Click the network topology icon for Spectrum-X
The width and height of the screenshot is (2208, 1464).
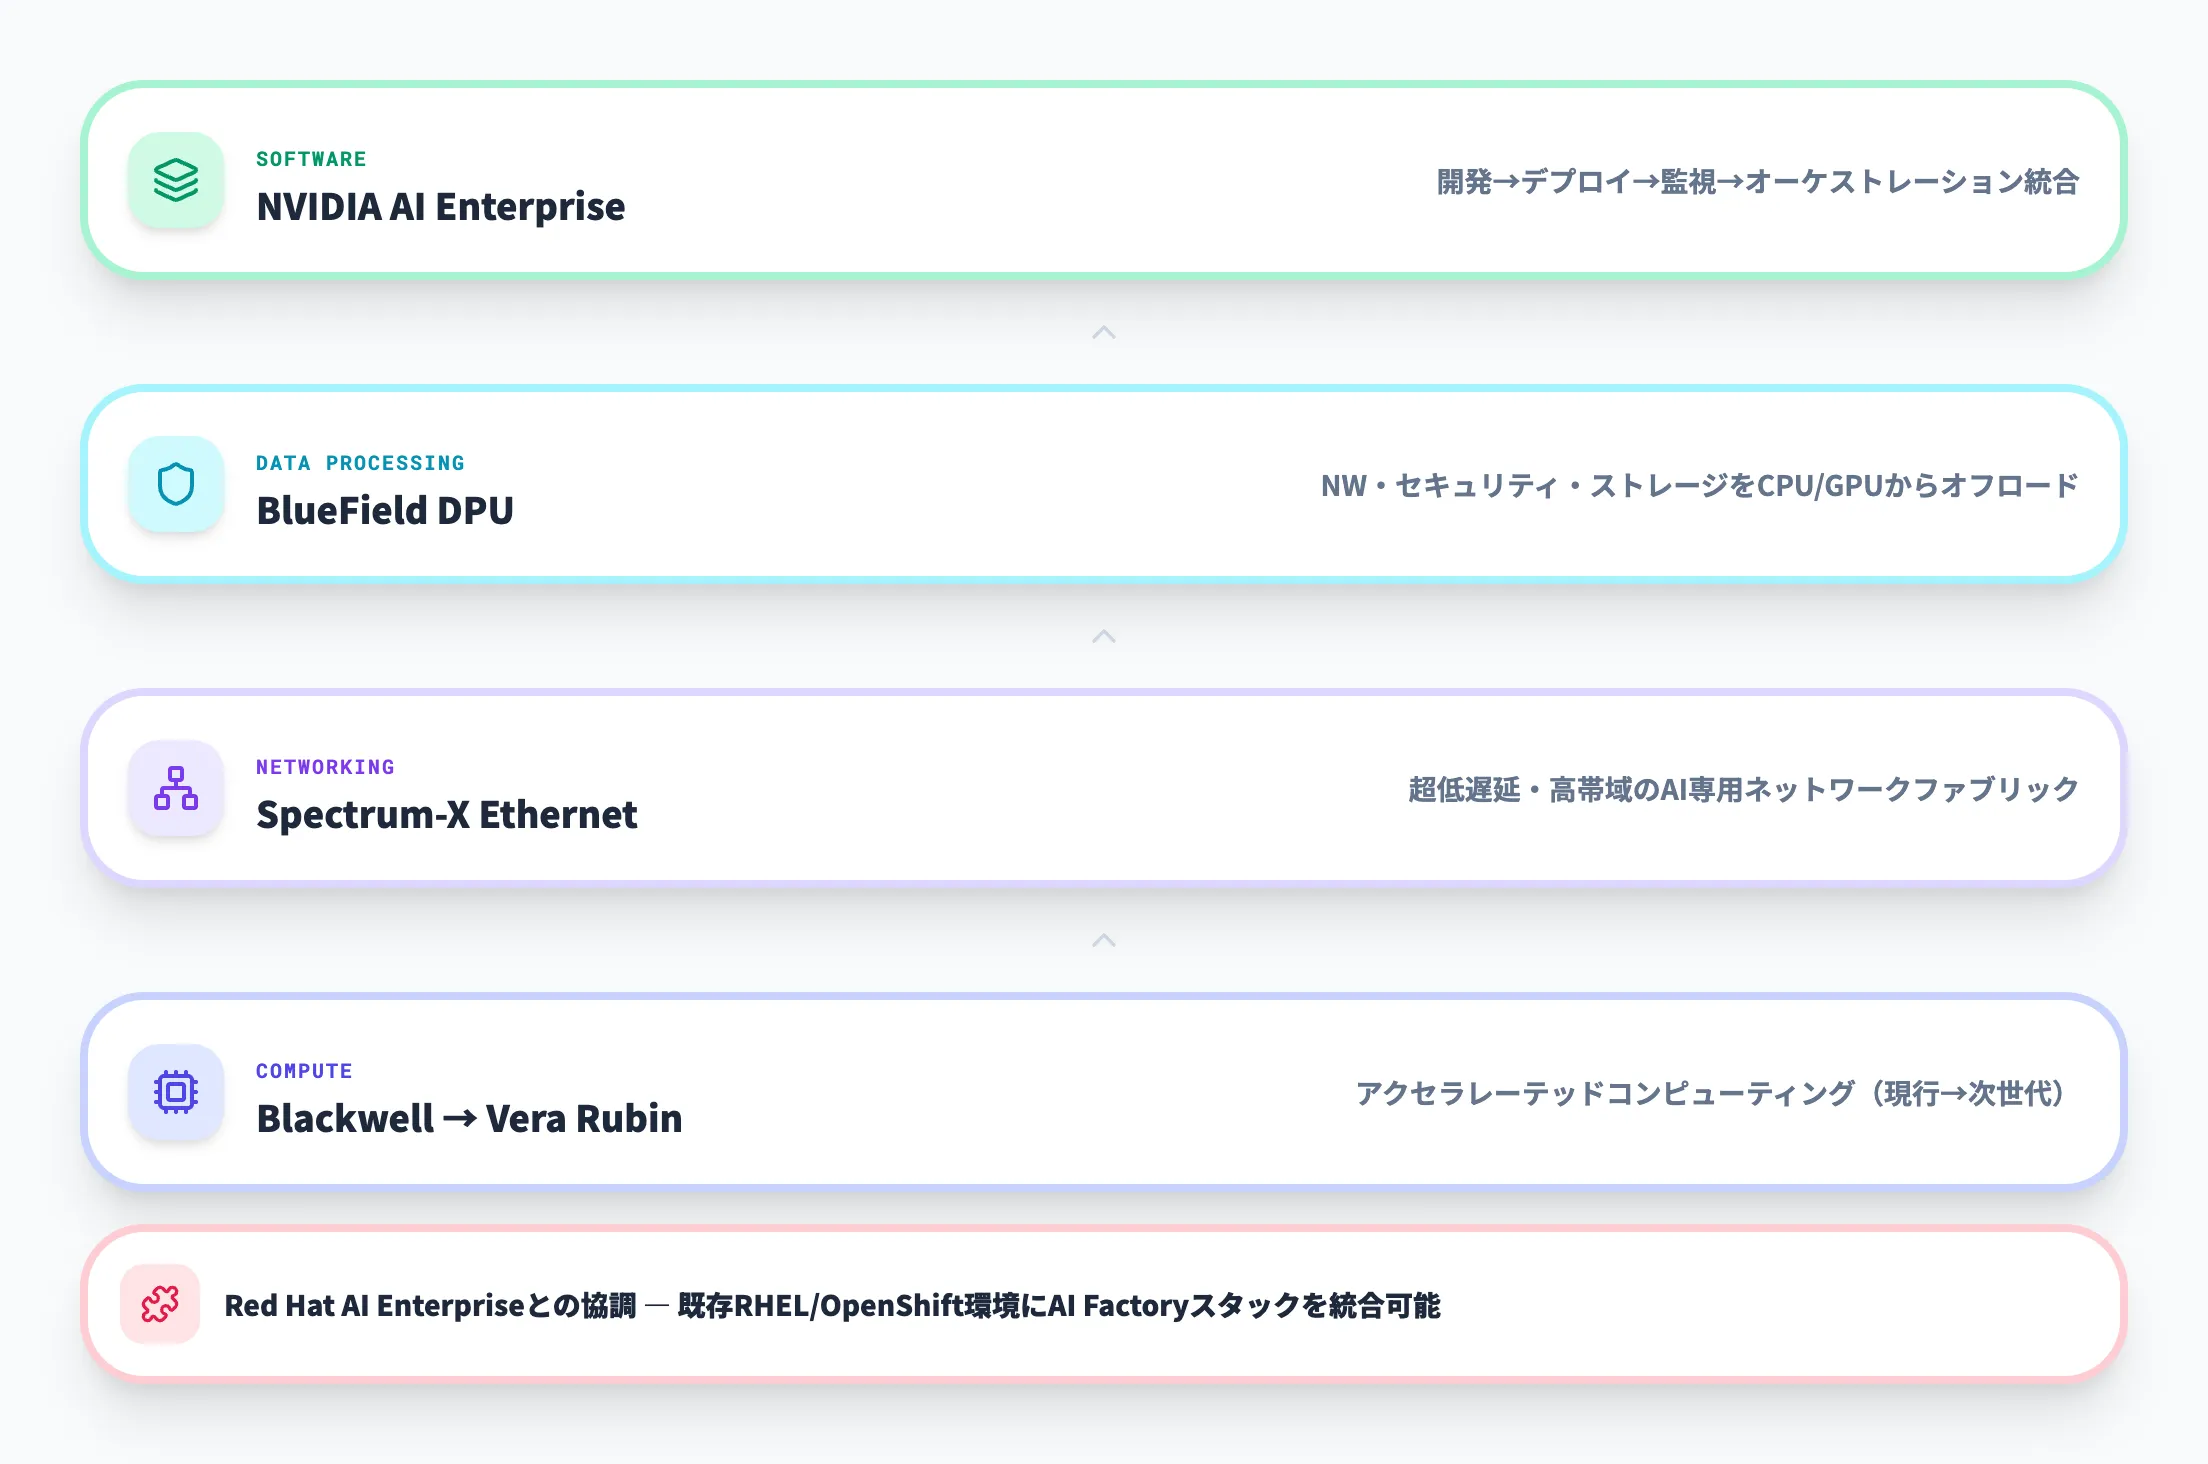176,789
